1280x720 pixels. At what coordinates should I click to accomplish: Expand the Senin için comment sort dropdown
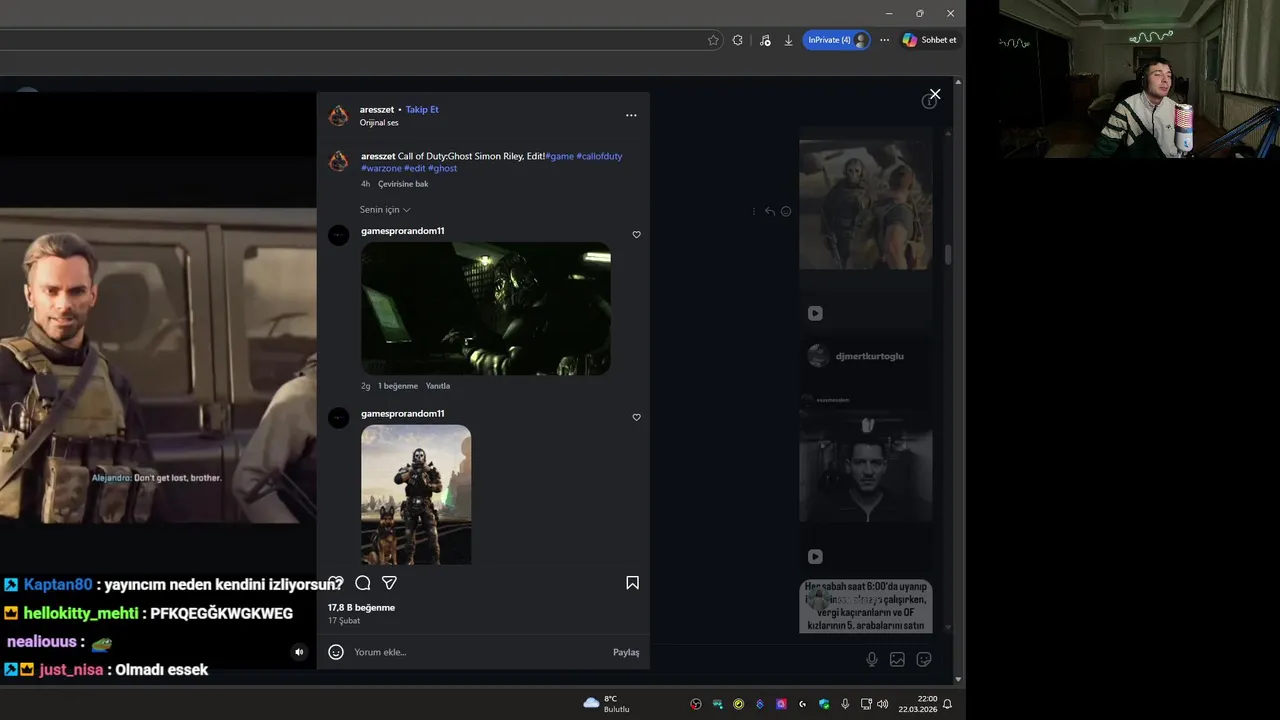[385, 210]
